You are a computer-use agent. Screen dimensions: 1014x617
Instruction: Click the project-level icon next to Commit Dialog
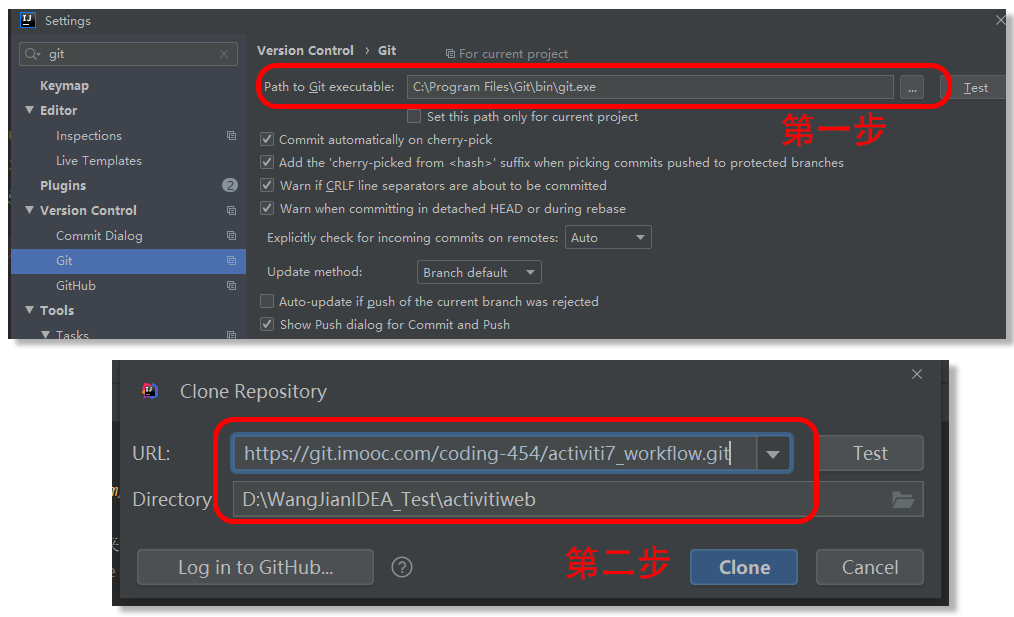pyautogui.click(x=232, y=235)
